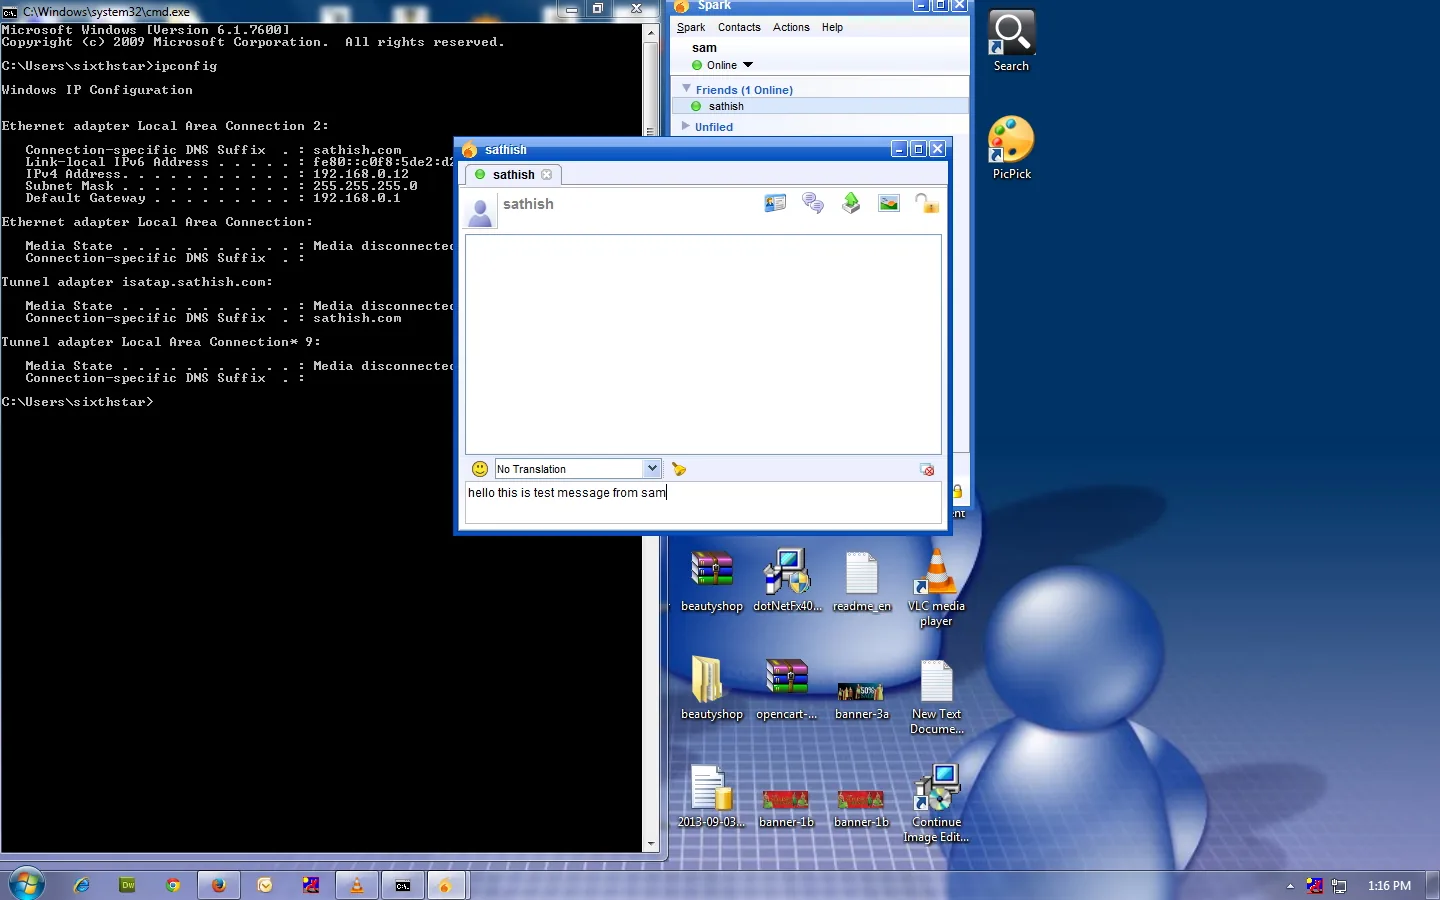The width and height of the screenshot is (1440, 900).
Task: Select the banner-3a image file
Action: click(862, 700)
